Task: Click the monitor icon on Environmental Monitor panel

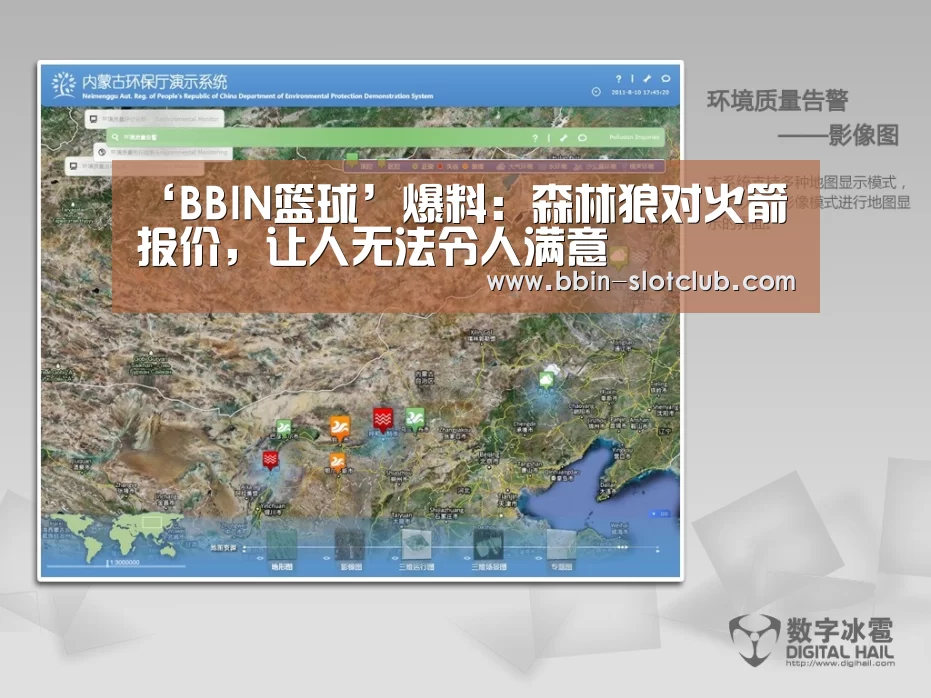Action: click(93, 119)
